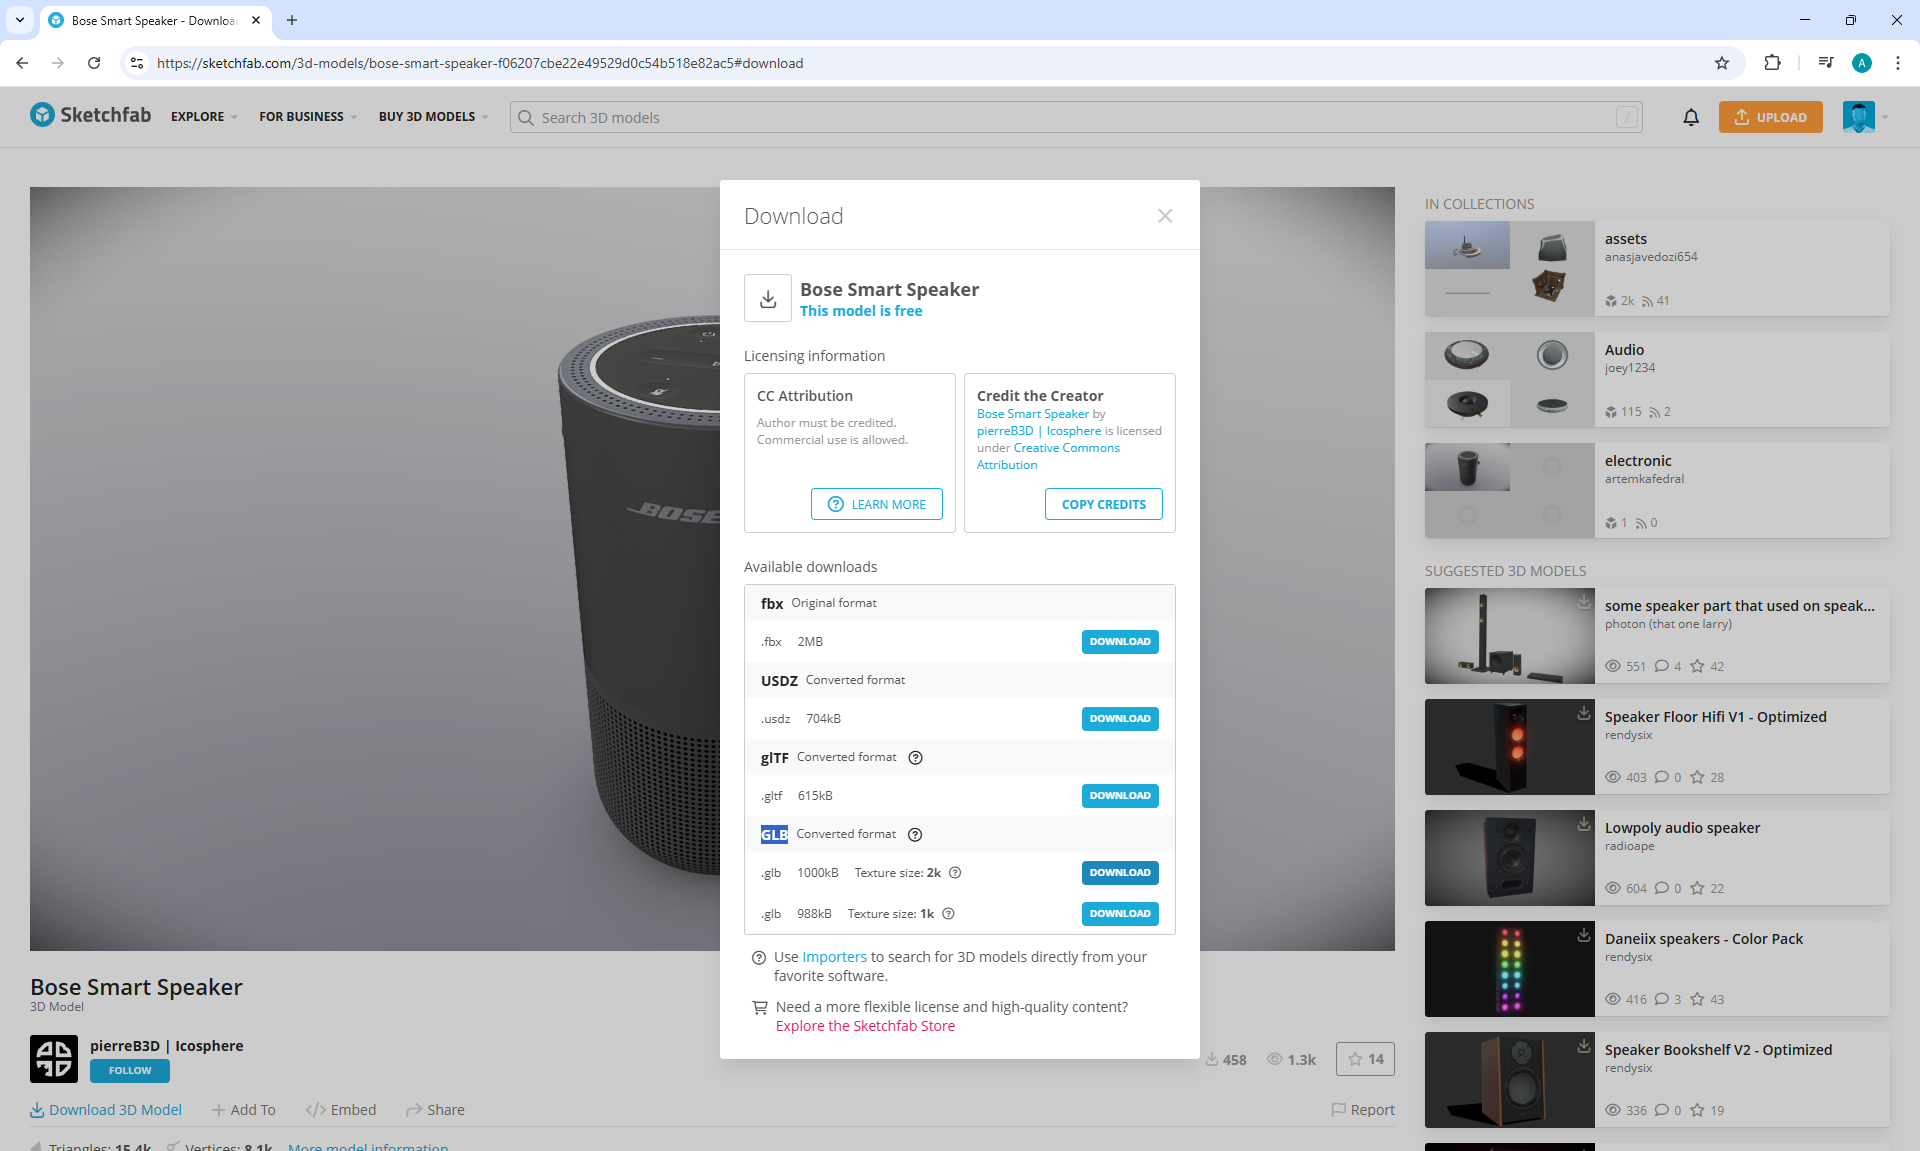Click the Copy Credits button
Screen dimensions: 1920x1151
[x=1104, y=505]
